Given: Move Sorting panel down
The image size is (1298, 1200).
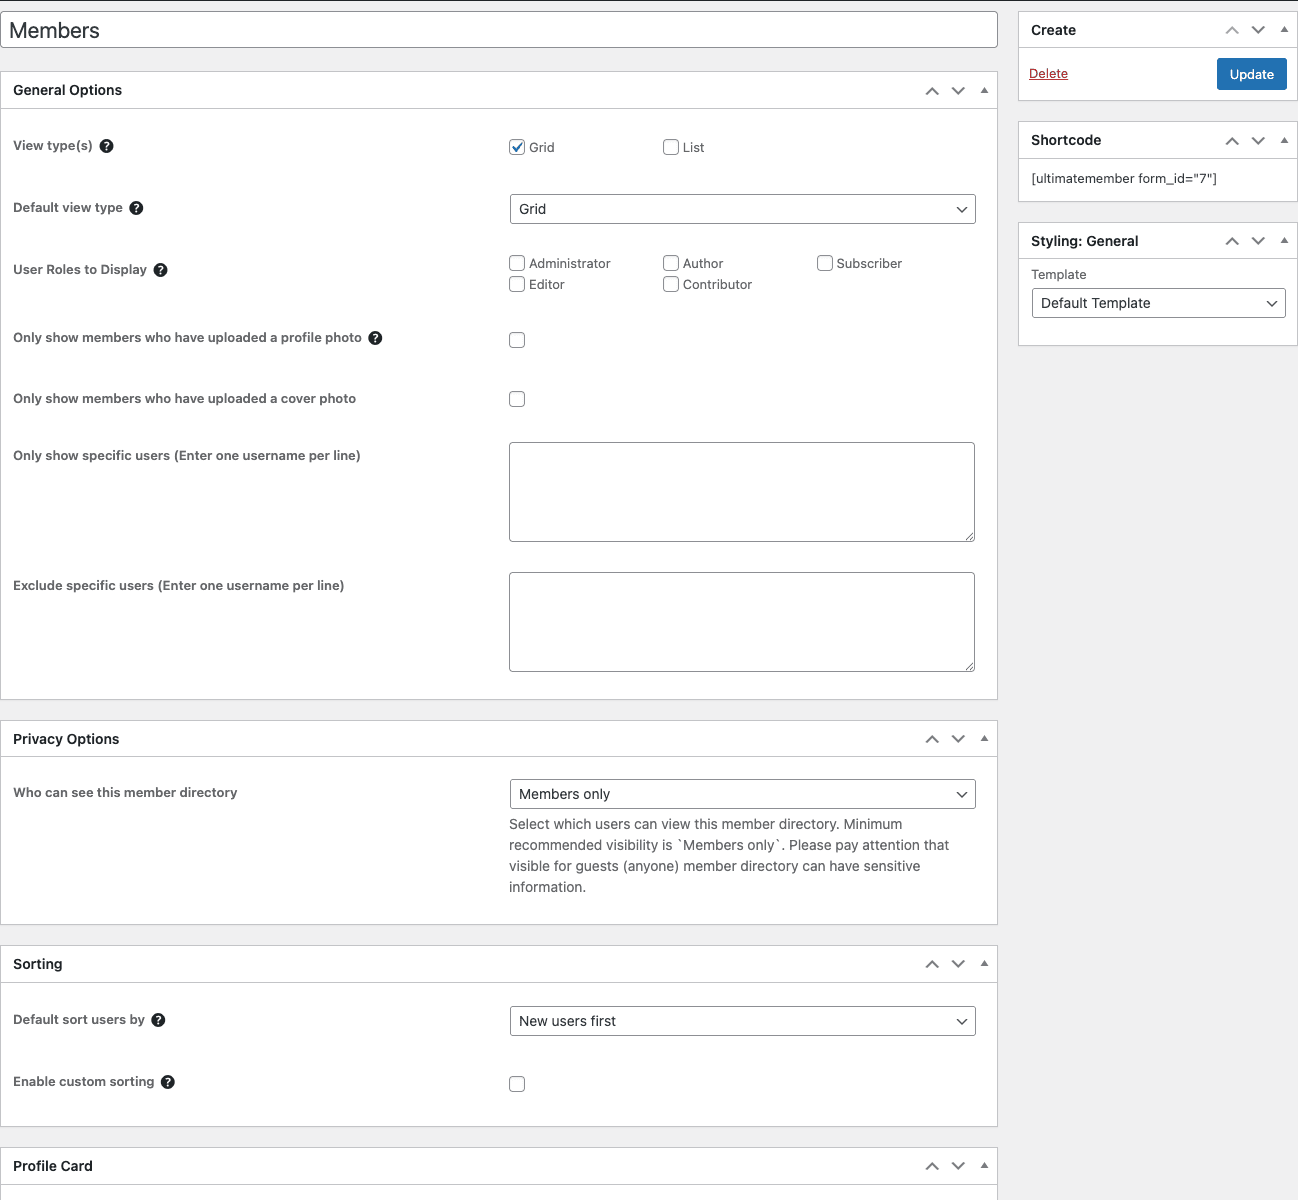Looking at the screenshot, I should (x=958, y=964).
